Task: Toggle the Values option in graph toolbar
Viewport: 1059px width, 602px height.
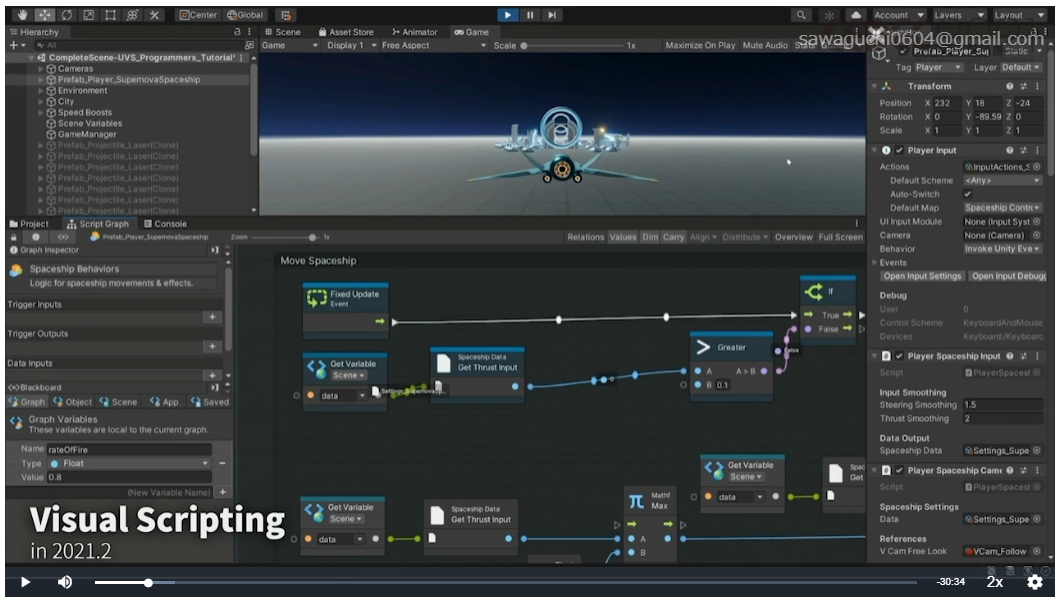Action: coord(623,237)
